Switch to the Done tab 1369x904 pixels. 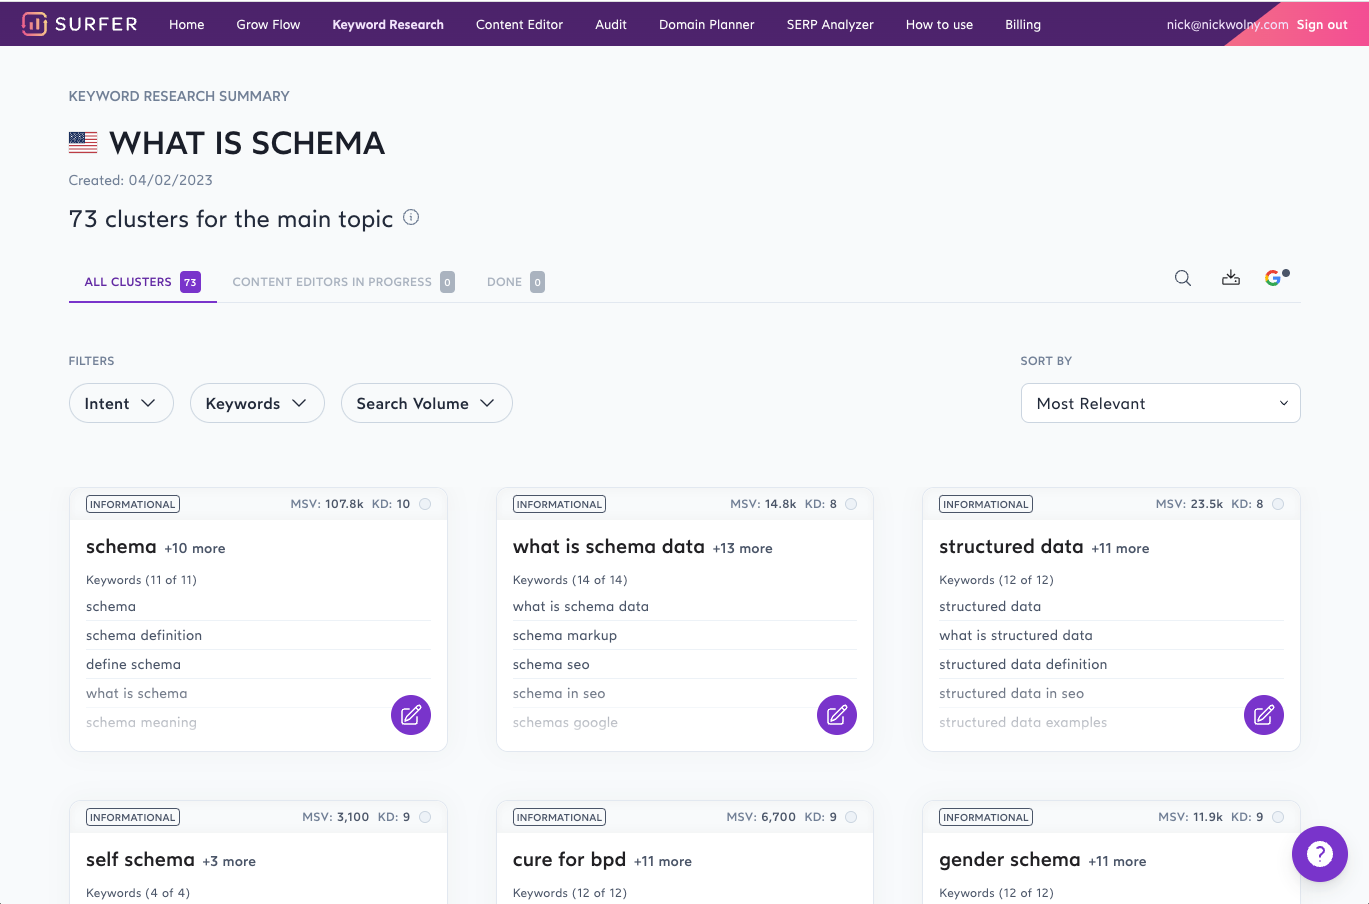click(515, 282)
